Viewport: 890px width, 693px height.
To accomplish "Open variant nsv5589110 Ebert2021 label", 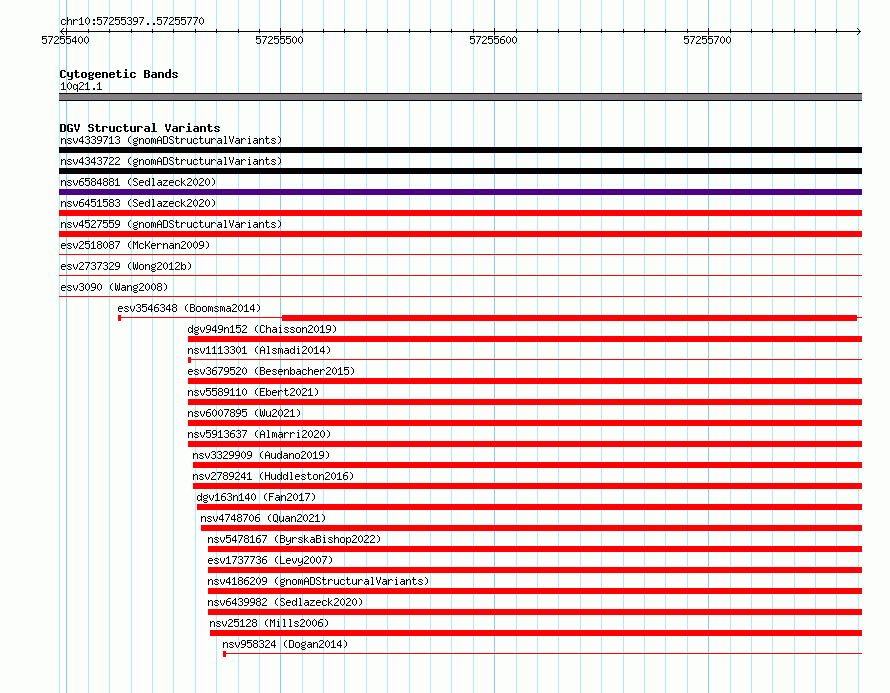I will 253,392.
